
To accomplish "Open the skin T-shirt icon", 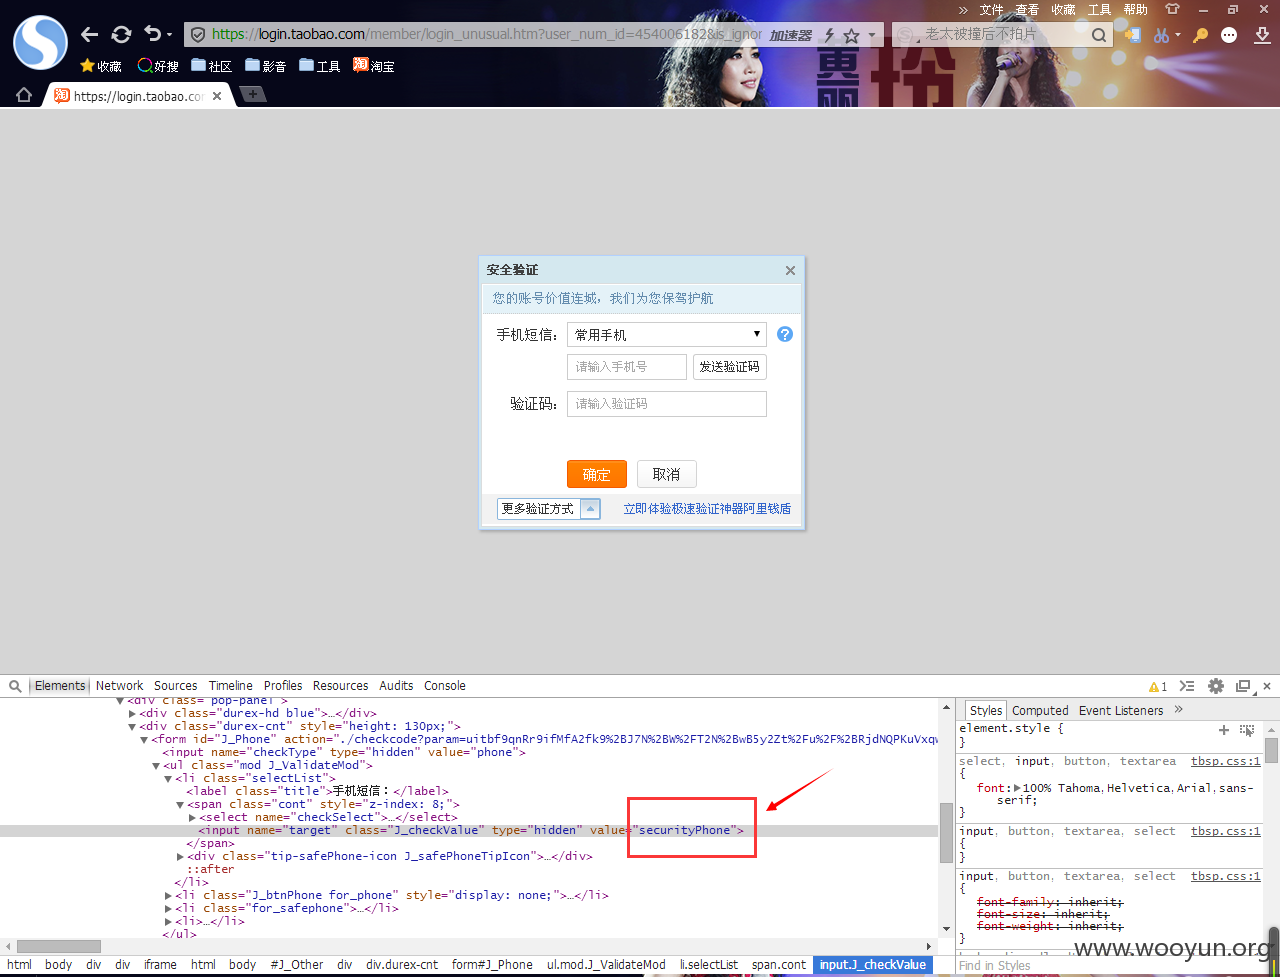I will pos(1172,9).
